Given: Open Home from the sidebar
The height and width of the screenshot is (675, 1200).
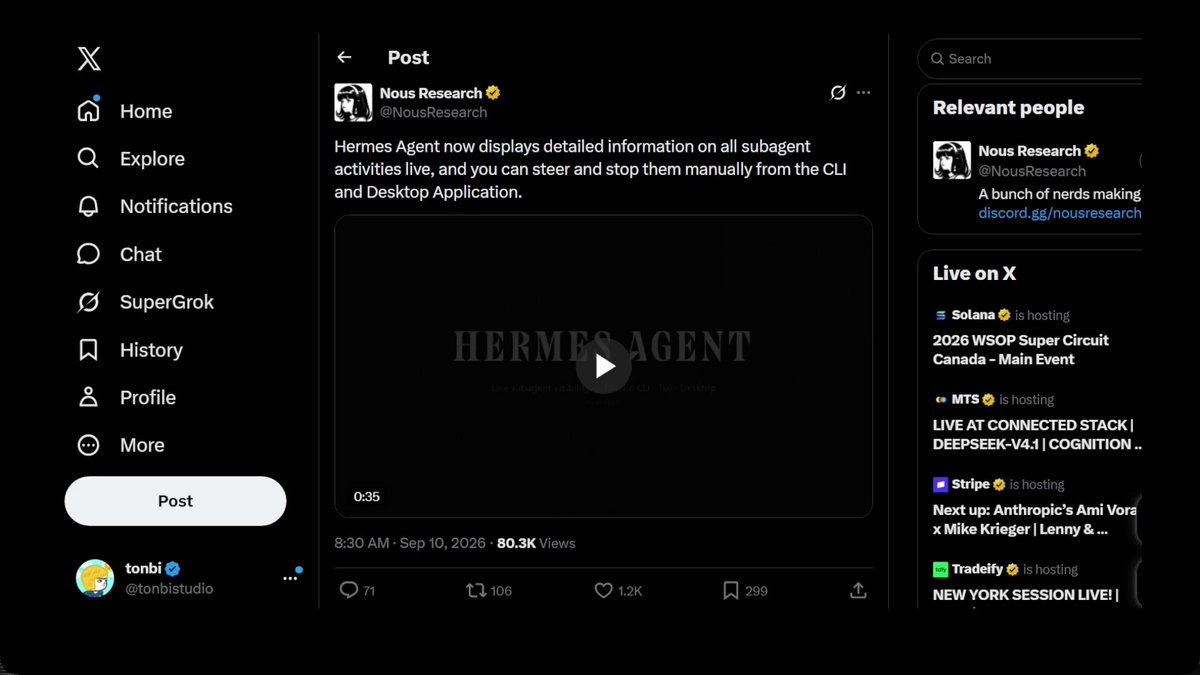Looking at the screenshot, I should coord(124,111).
